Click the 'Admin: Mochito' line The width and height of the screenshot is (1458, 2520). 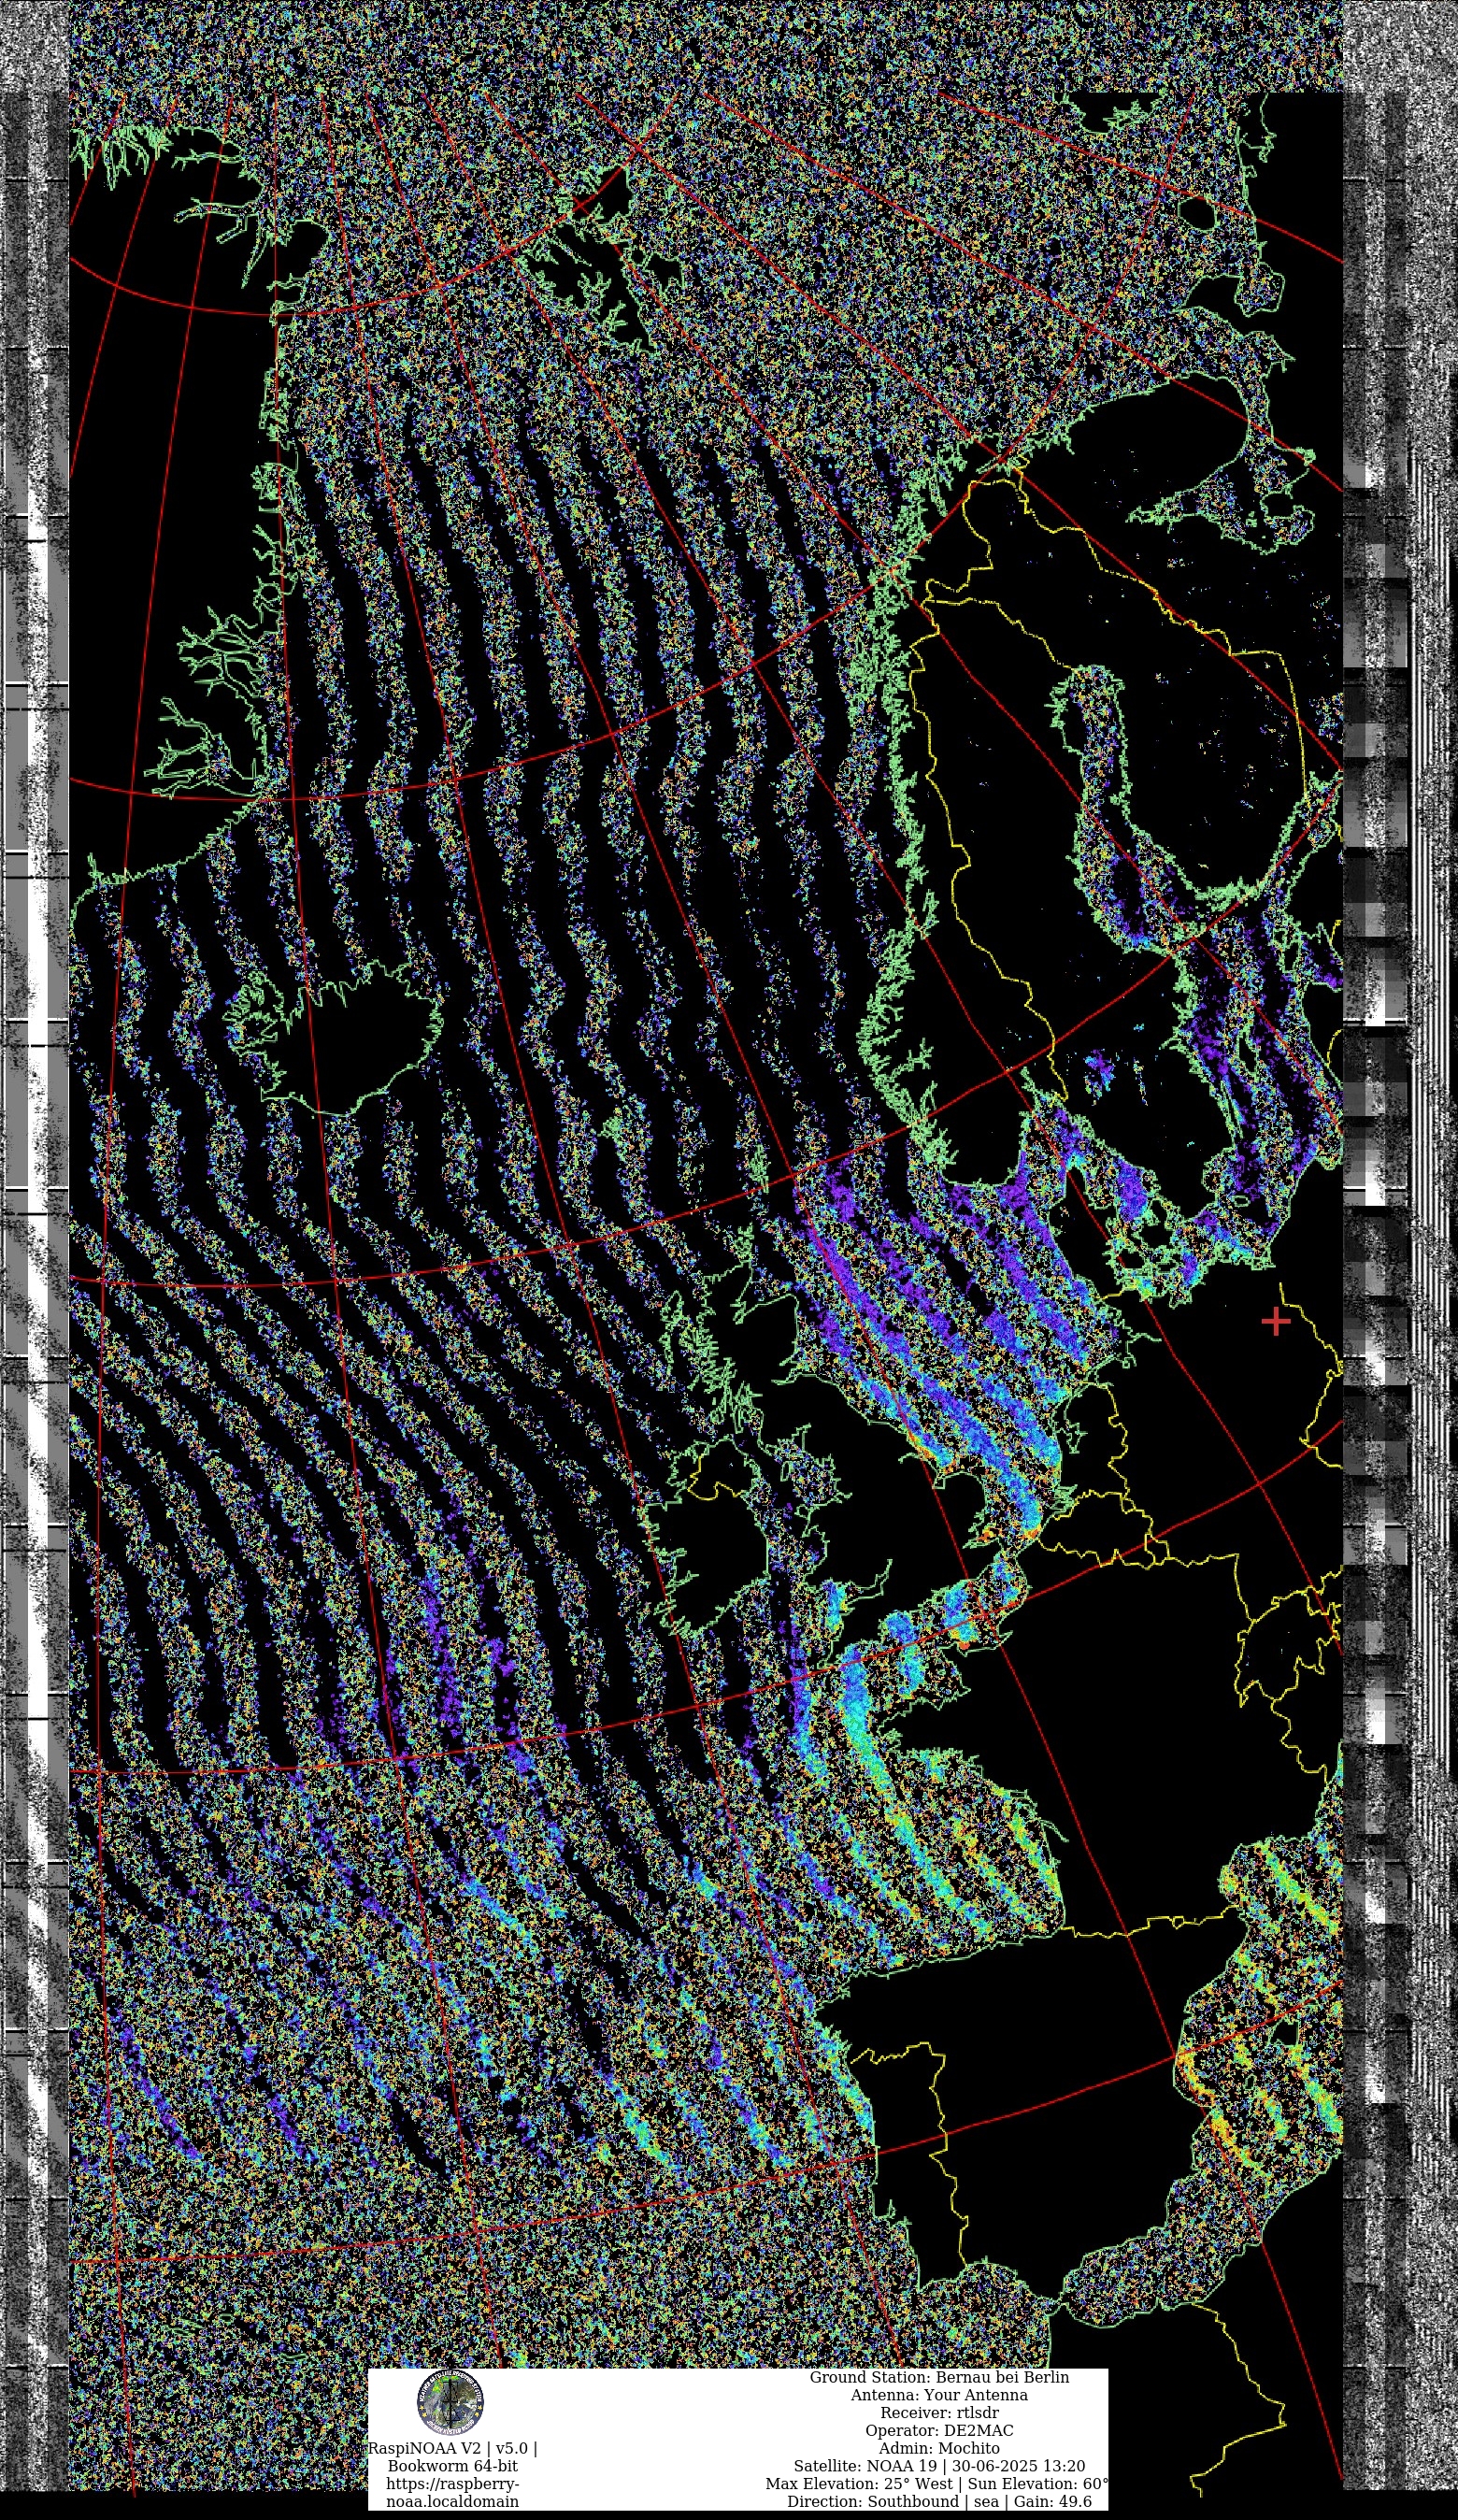click(x=939, y=2448)
